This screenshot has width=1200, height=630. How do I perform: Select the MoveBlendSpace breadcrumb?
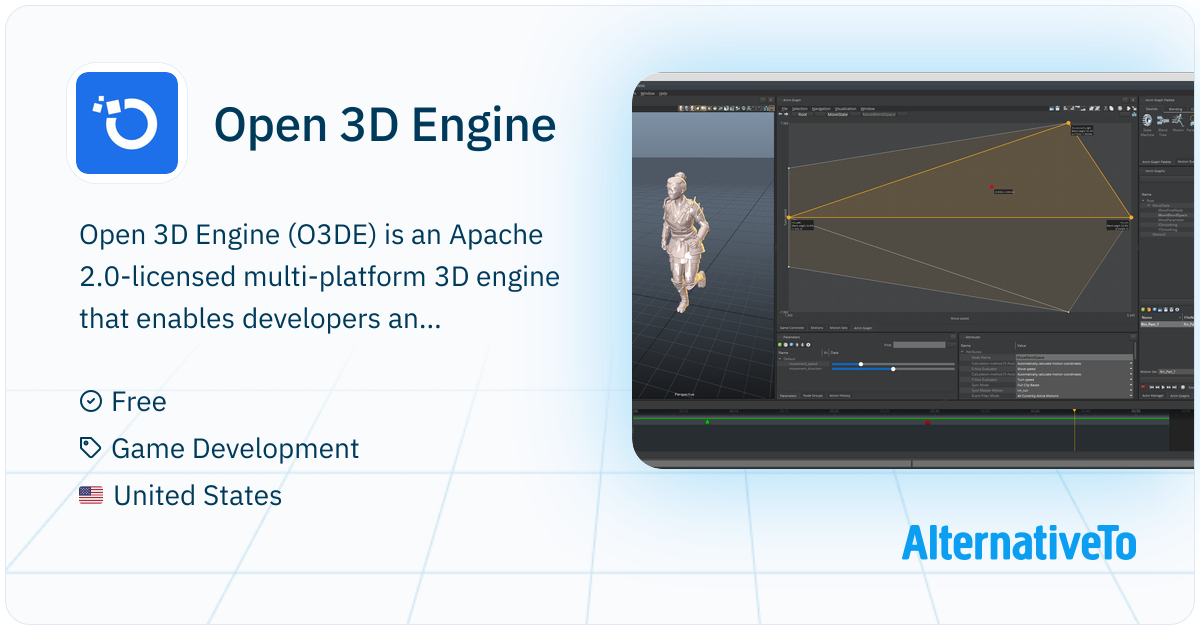tap(879, 114)
